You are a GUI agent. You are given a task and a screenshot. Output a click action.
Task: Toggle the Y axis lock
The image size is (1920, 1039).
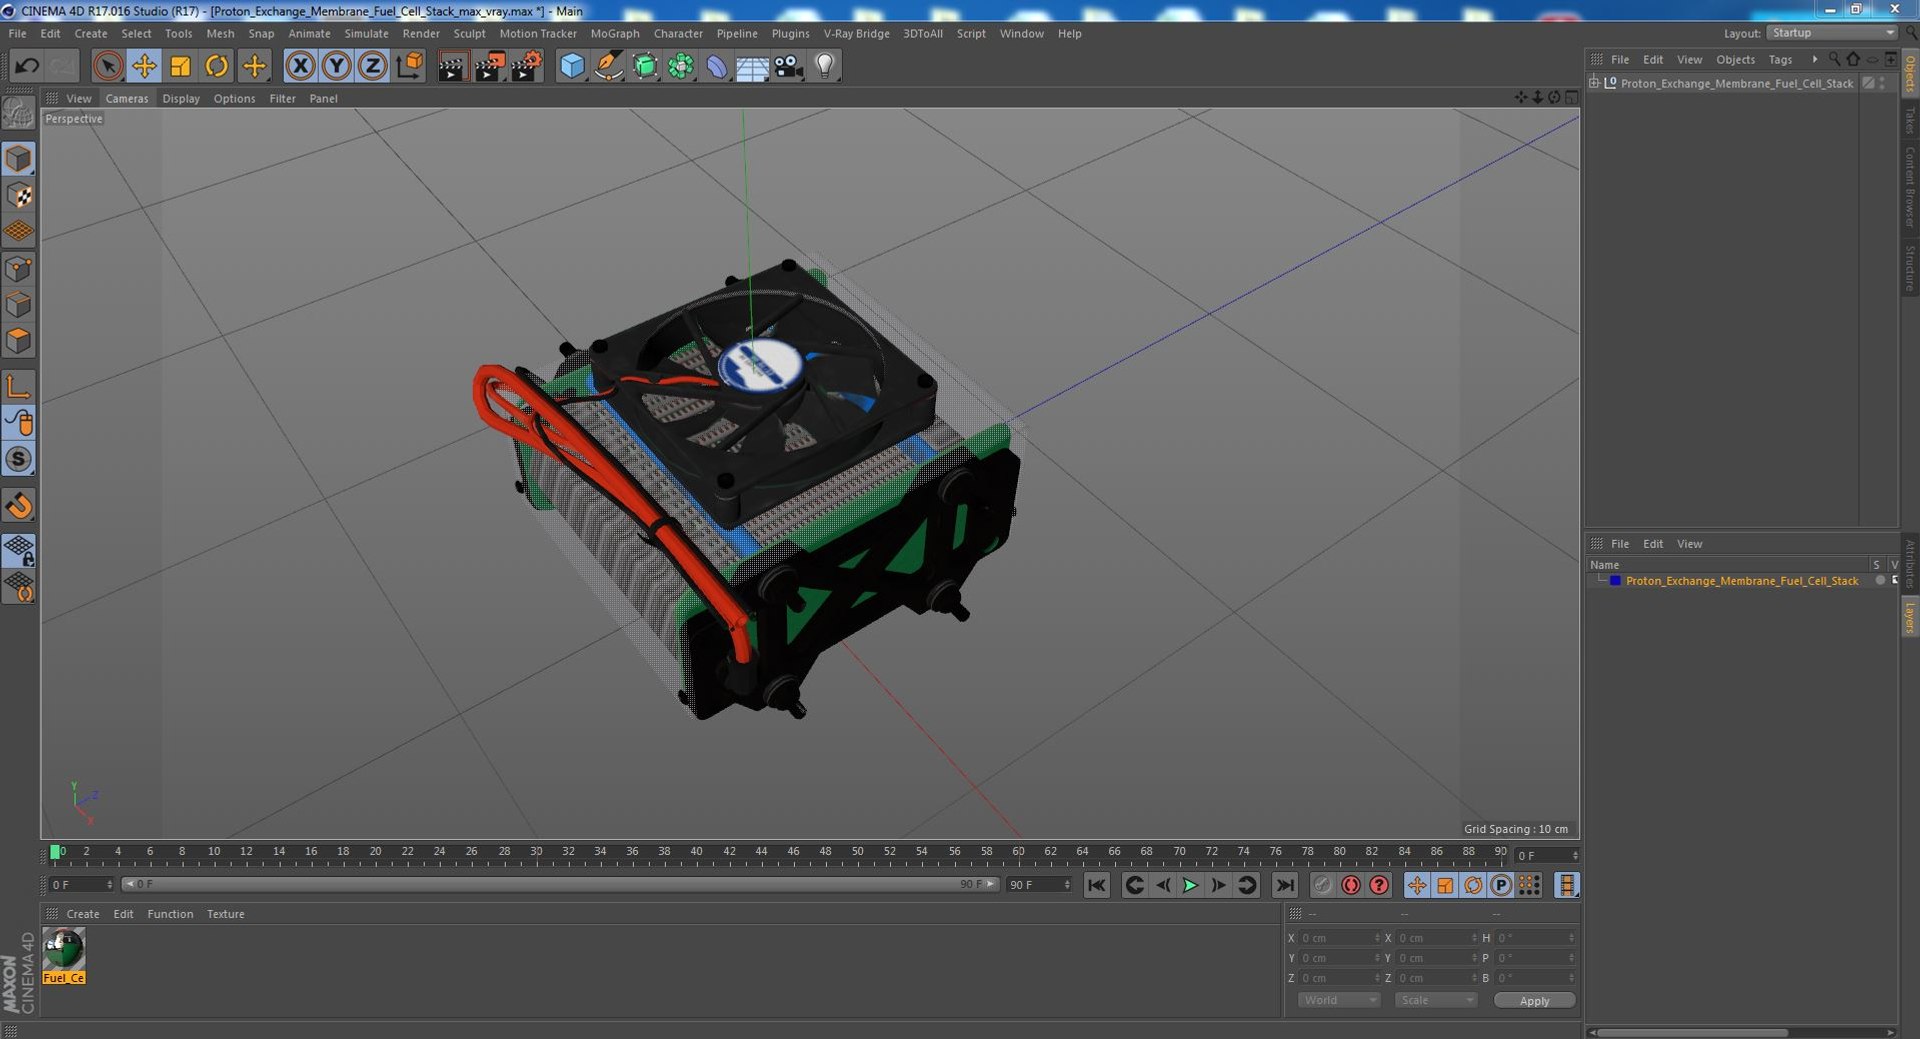[336, 66]
